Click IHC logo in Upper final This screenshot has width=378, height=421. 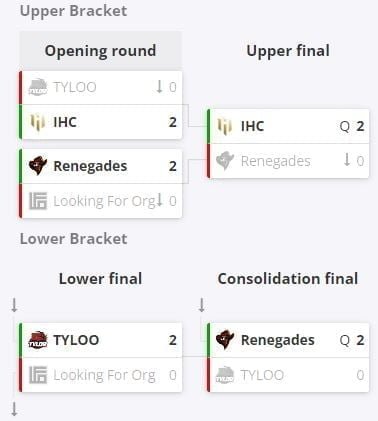tap(225, 127)
